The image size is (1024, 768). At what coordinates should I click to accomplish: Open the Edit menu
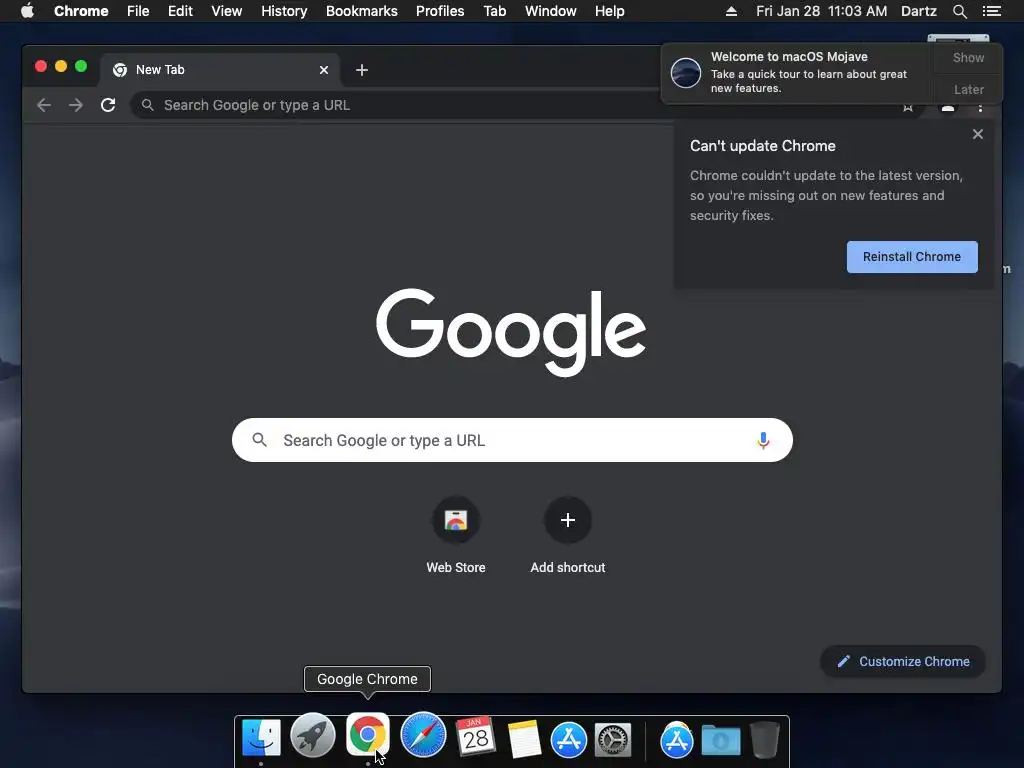[180, 11]
